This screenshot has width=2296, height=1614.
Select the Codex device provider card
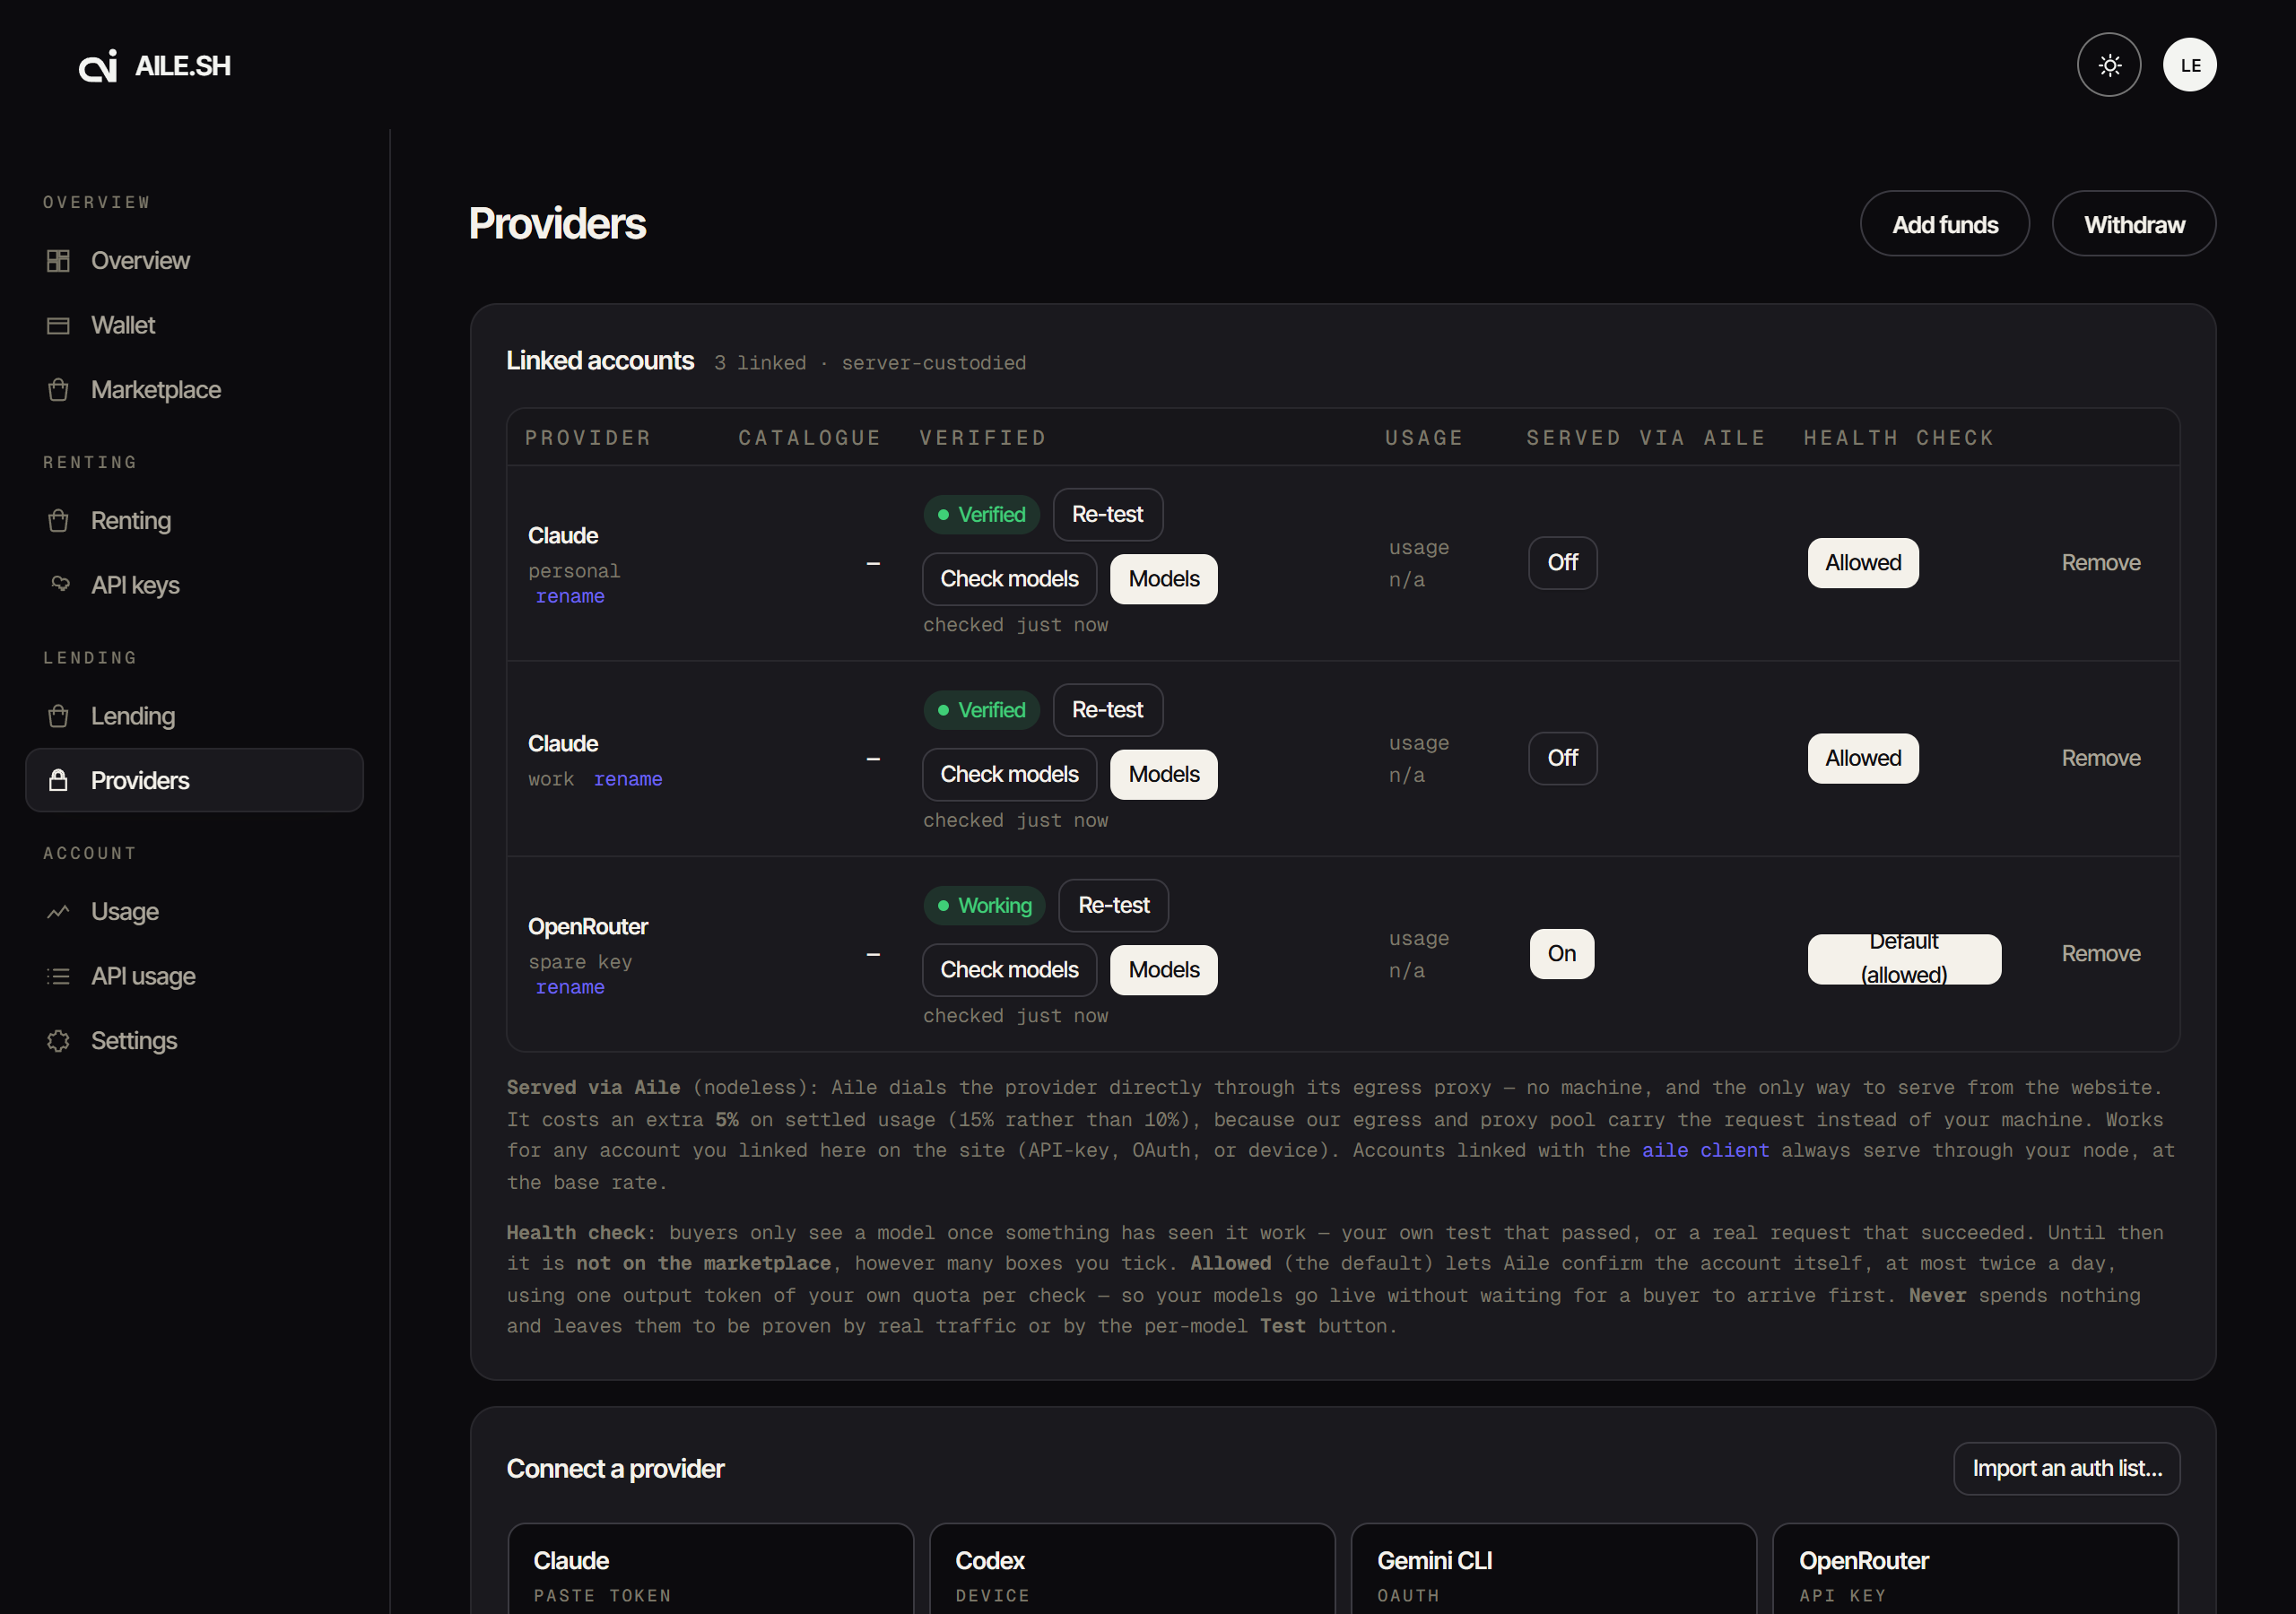(x=1132, y=1569)
